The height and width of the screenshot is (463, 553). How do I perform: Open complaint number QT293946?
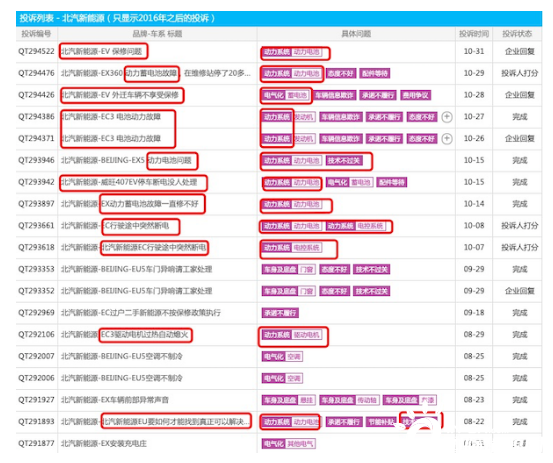[36, 160]
